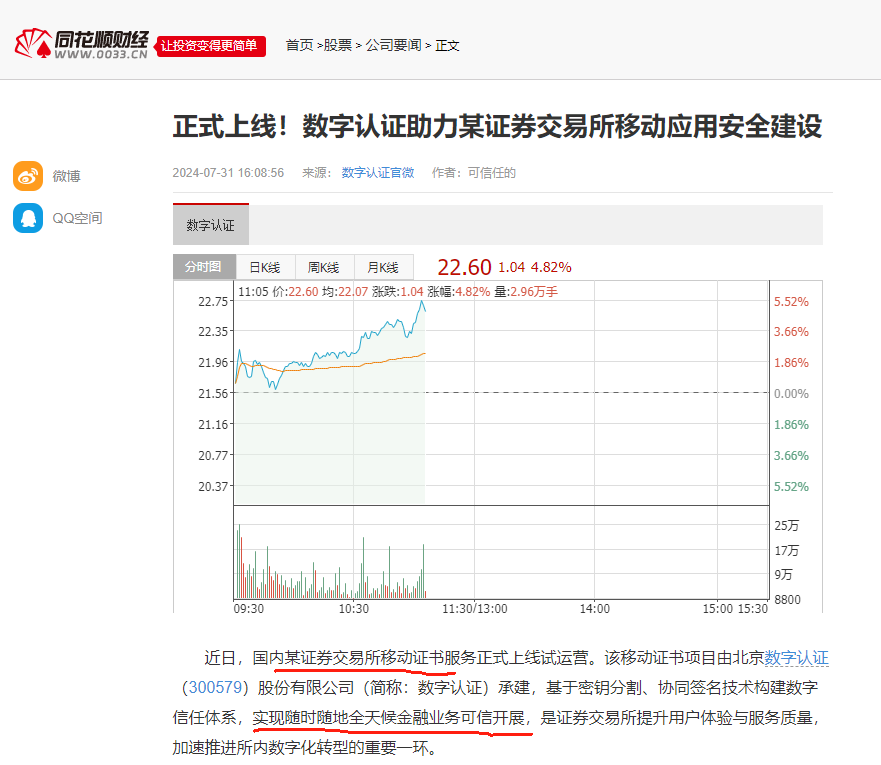Click the 25万 volume axis label
The height and width of the screenshot is (765, 881).
786,526
